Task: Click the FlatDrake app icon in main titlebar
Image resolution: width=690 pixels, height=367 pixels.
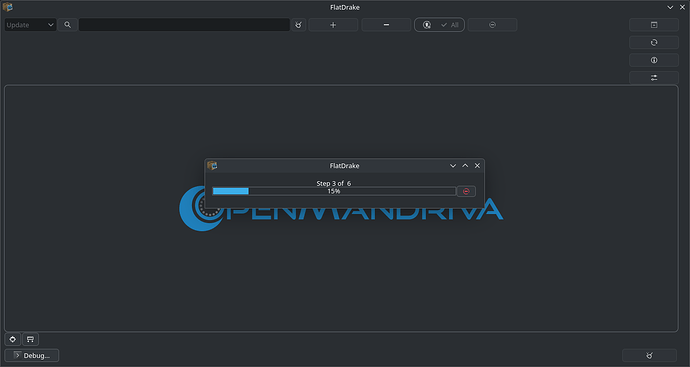Action: pyautogui.click(x=7, y=7)
